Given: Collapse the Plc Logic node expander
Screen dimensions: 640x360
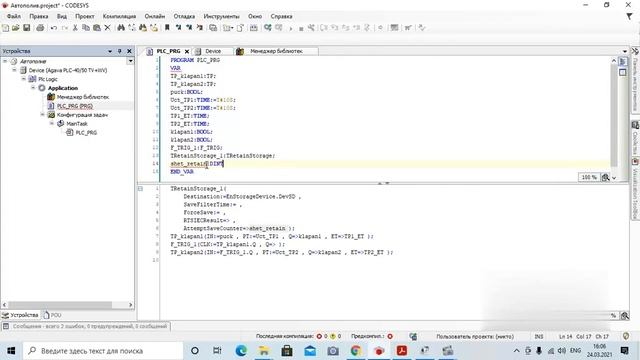Looking at the screenshot, I should (x=24, y=79).
